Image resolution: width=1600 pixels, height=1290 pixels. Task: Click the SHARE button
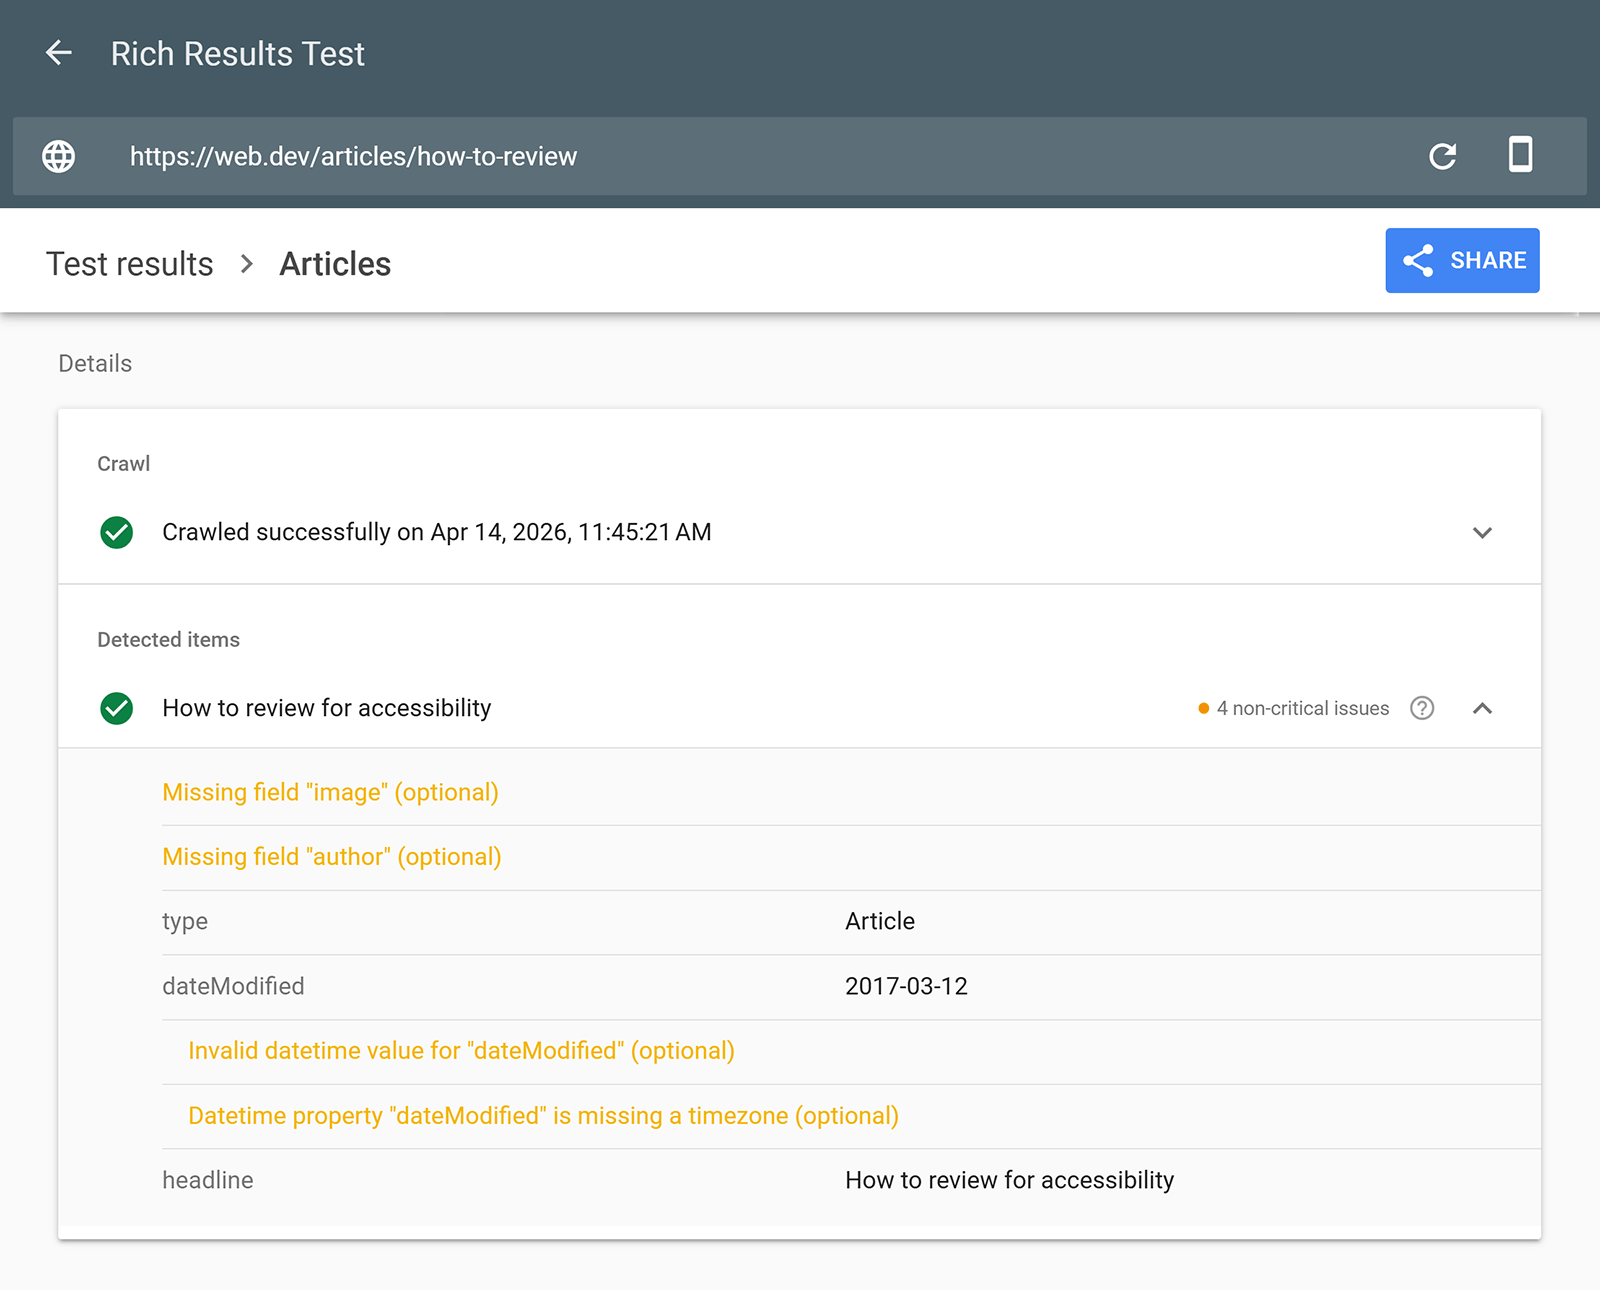pyautogui.click(x=1462, y=261)
